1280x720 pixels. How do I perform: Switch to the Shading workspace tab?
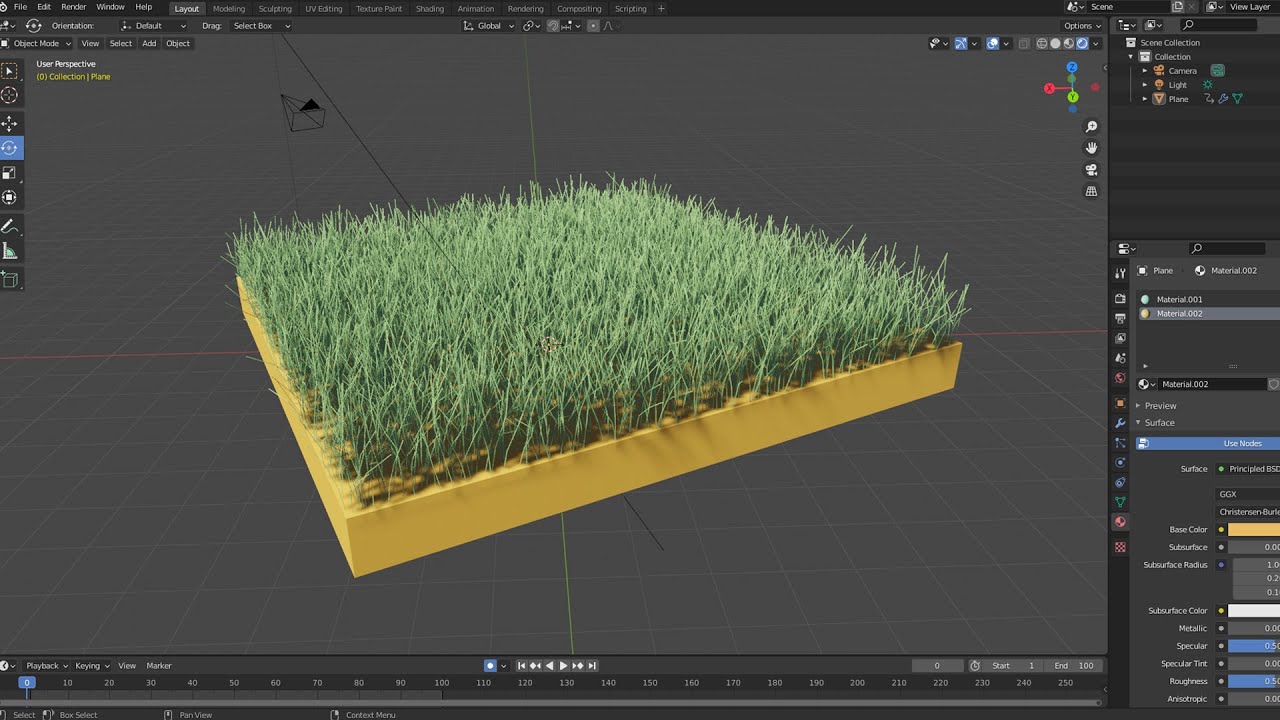click(x=430, y=8)
